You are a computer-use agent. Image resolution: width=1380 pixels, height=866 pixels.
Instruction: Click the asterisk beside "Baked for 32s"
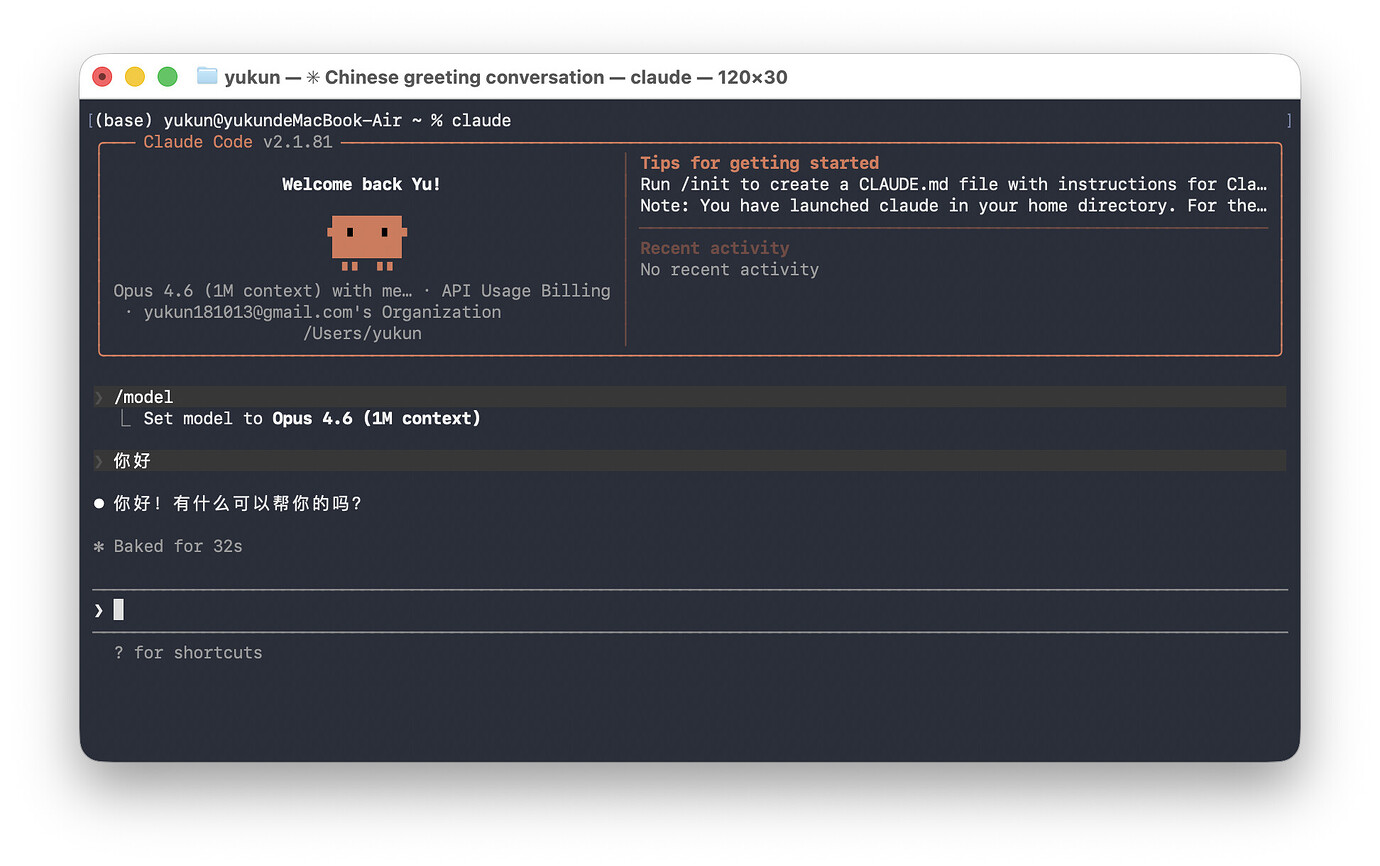pos(99,547)
